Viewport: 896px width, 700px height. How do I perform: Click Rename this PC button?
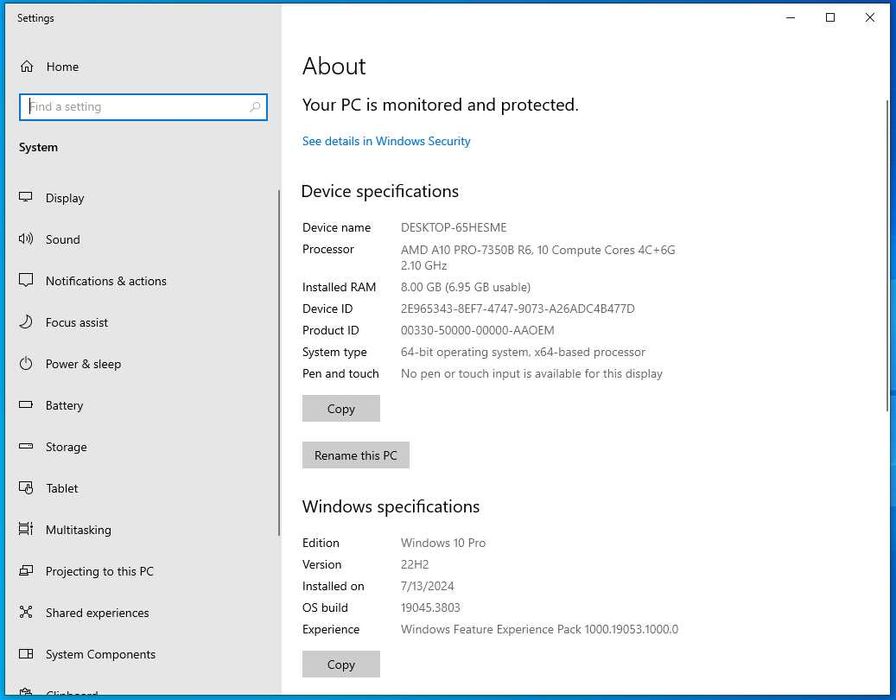[355, 455]
